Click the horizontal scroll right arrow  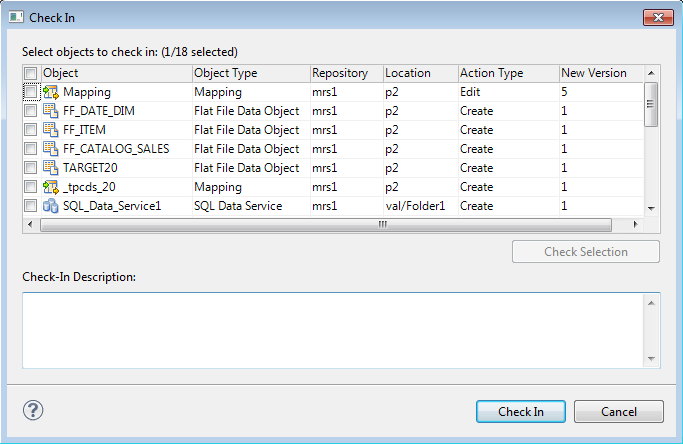click(x=636, y=224)
